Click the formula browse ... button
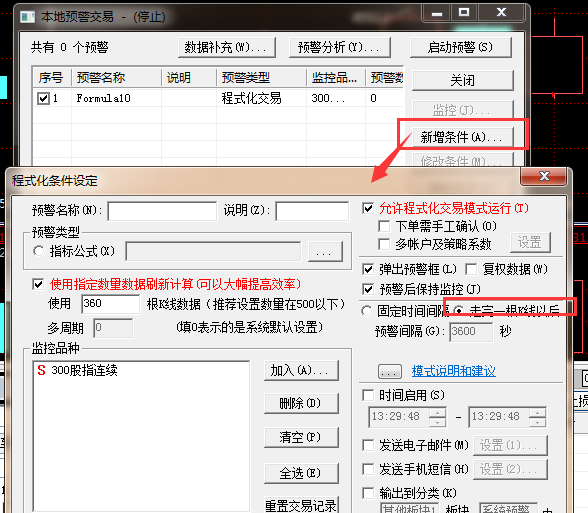Screen dimensions: 588x513 [325, 251]
